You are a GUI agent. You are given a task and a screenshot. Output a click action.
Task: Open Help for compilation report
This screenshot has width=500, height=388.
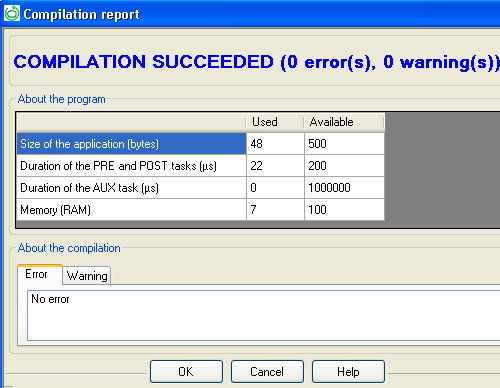tap(348, 371)
